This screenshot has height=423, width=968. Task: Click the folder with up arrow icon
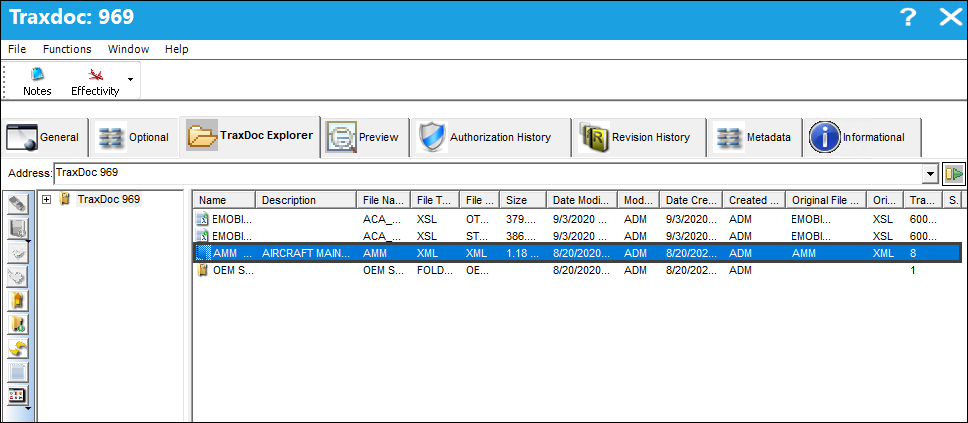click(x=17, y=301)
